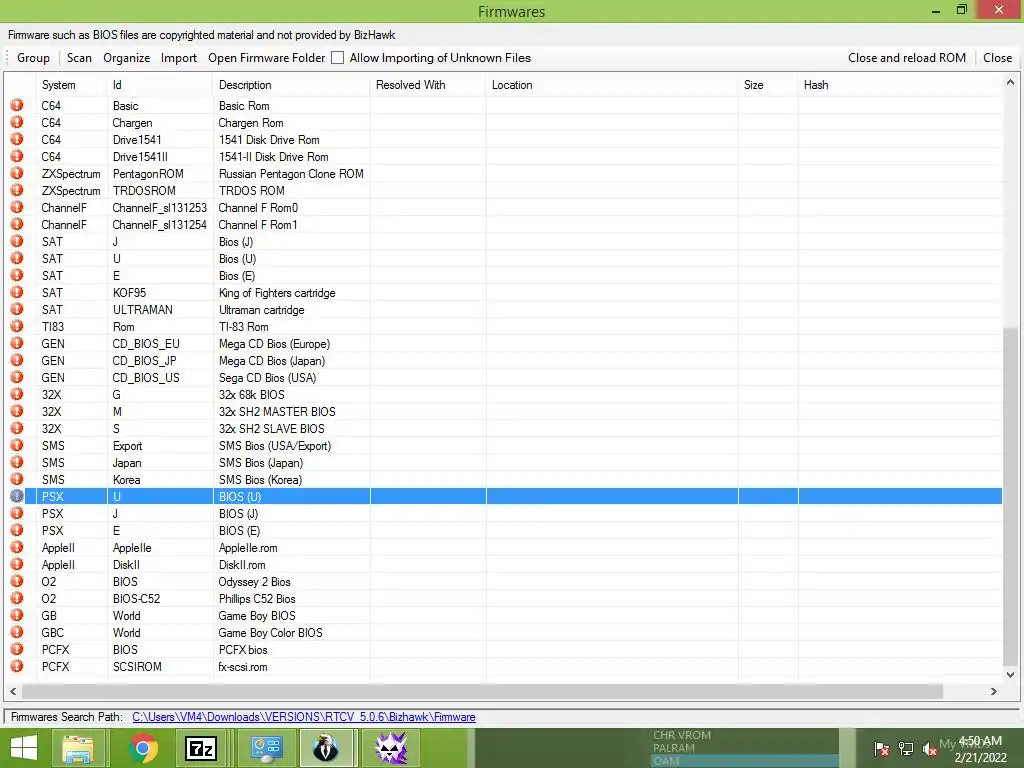Click the status icon for PCFX fx-scsi.rom
The image size is (1024, 768).
[17, 666]
